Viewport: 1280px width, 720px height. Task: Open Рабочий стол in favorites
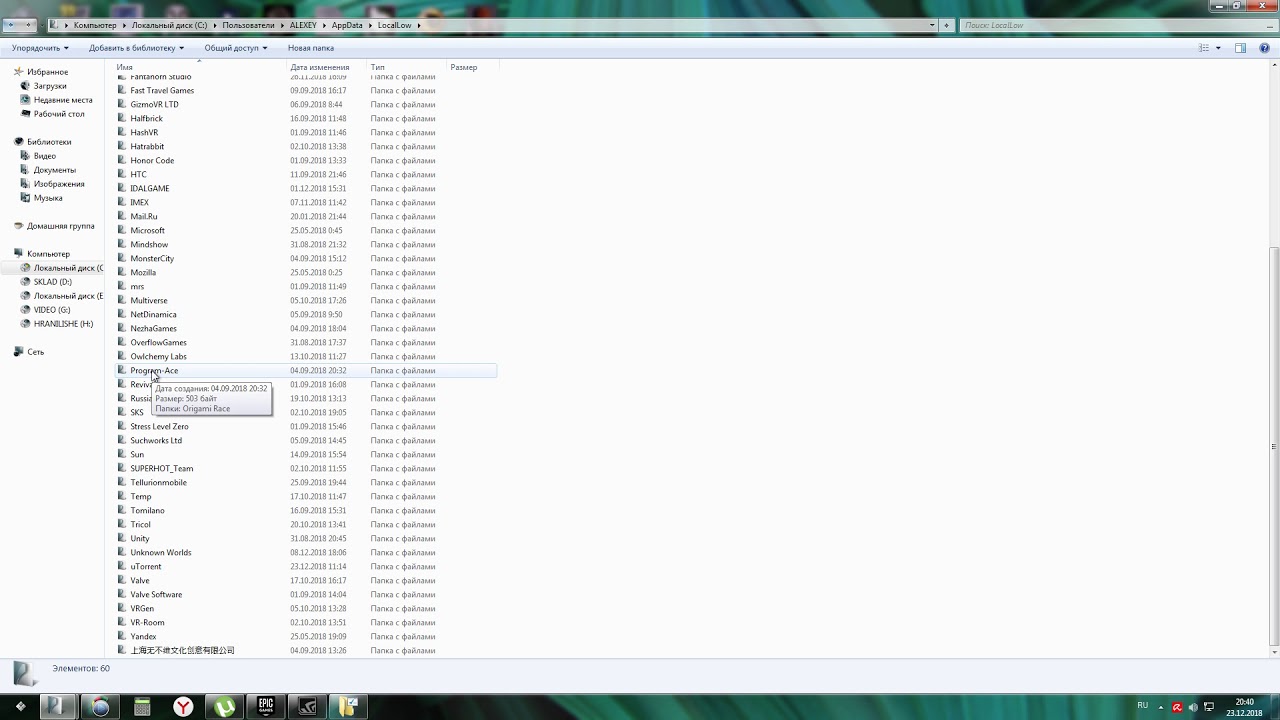click(59, 114)
